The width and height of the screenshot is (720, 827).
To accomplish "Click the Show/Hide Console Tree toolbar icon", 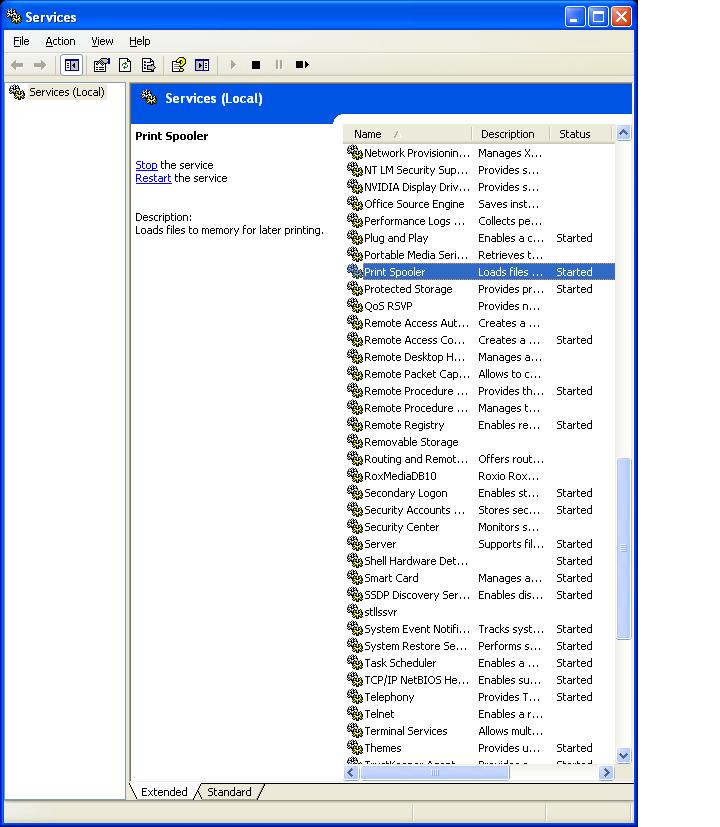I will 72,65.
